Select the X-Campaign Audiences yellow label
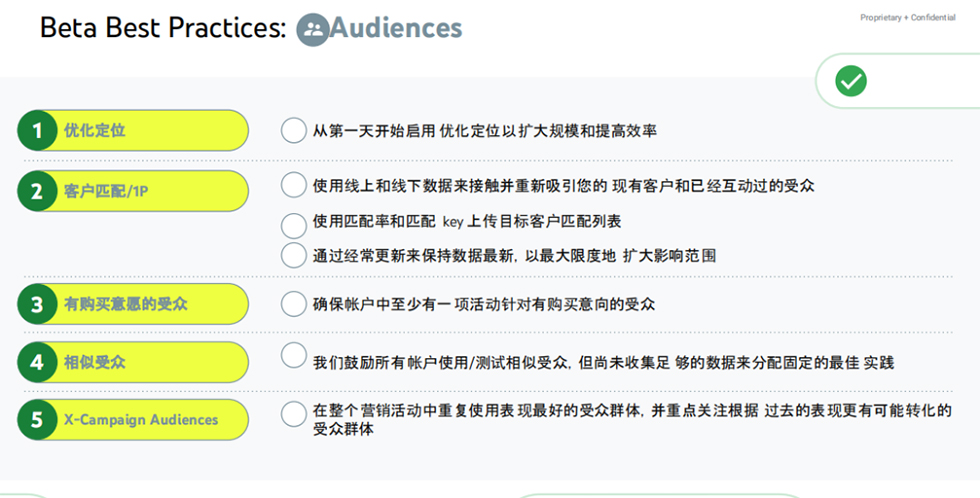980x498 pixels. tap(150, 420)
